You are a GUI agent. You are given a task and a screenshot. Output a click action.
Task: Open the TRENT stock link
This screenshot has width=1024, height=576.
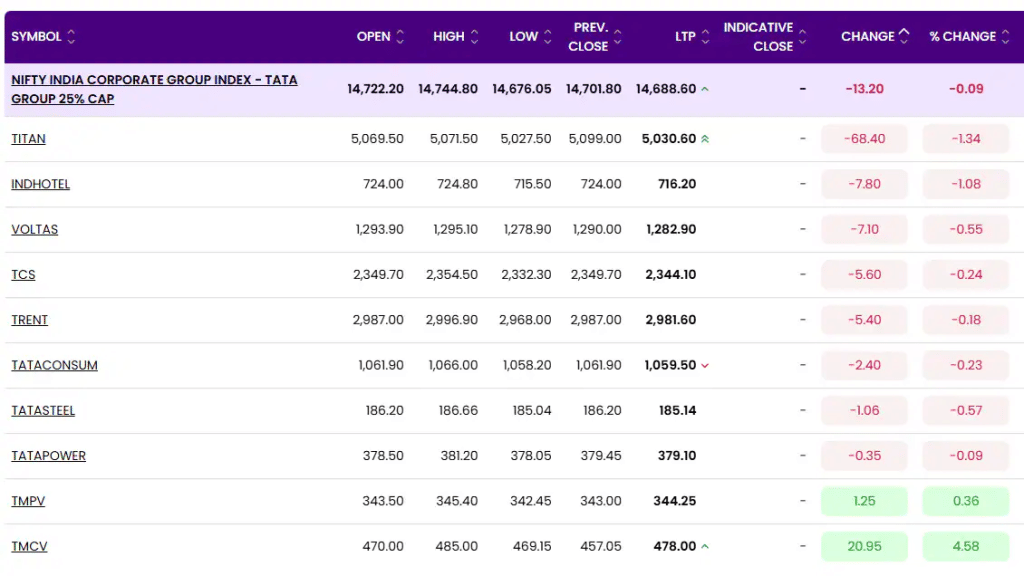29,320
